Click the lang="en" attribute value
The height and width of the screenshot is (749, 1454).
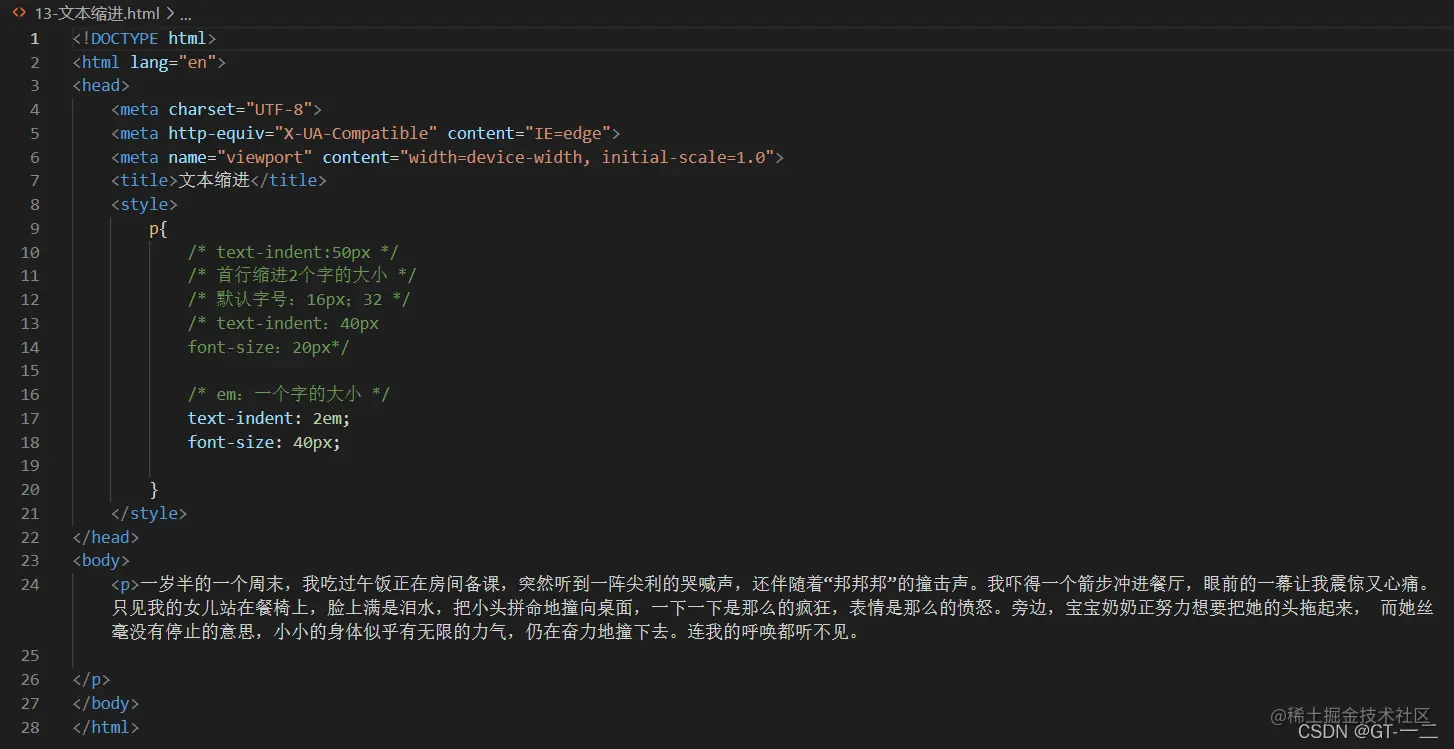(x=197, y=61)
